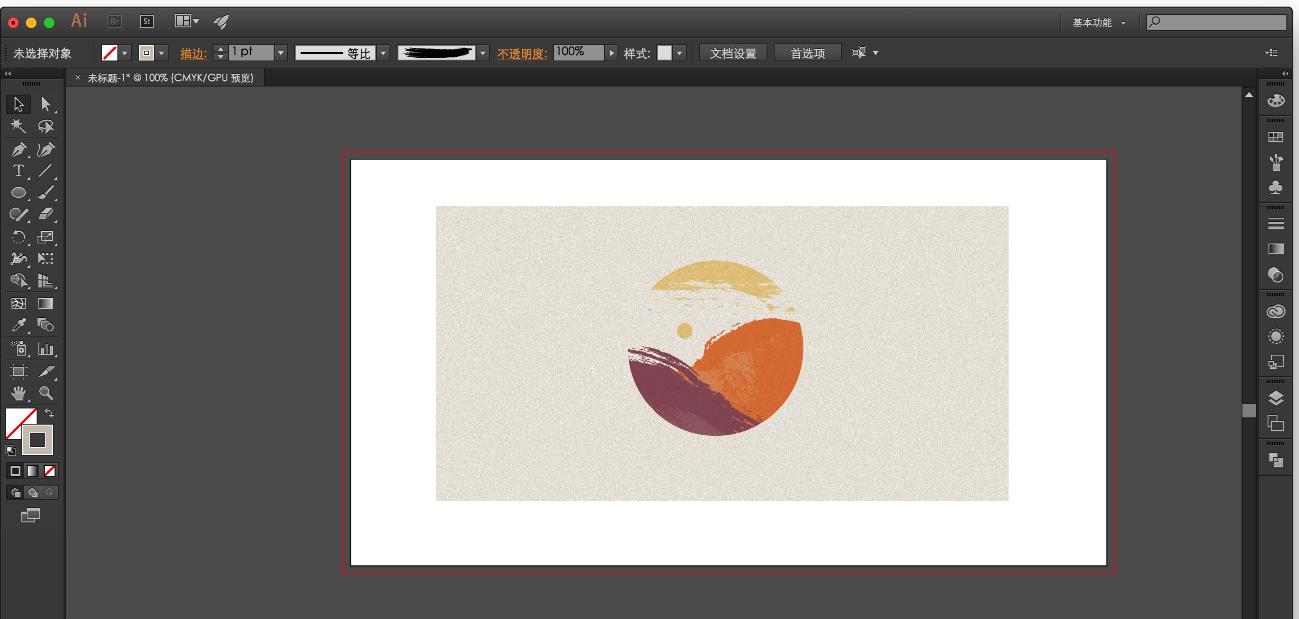The height and width of the screenshot is (619, 1299).
Task: Select the Zoom tool
Action: click(46, 391)
